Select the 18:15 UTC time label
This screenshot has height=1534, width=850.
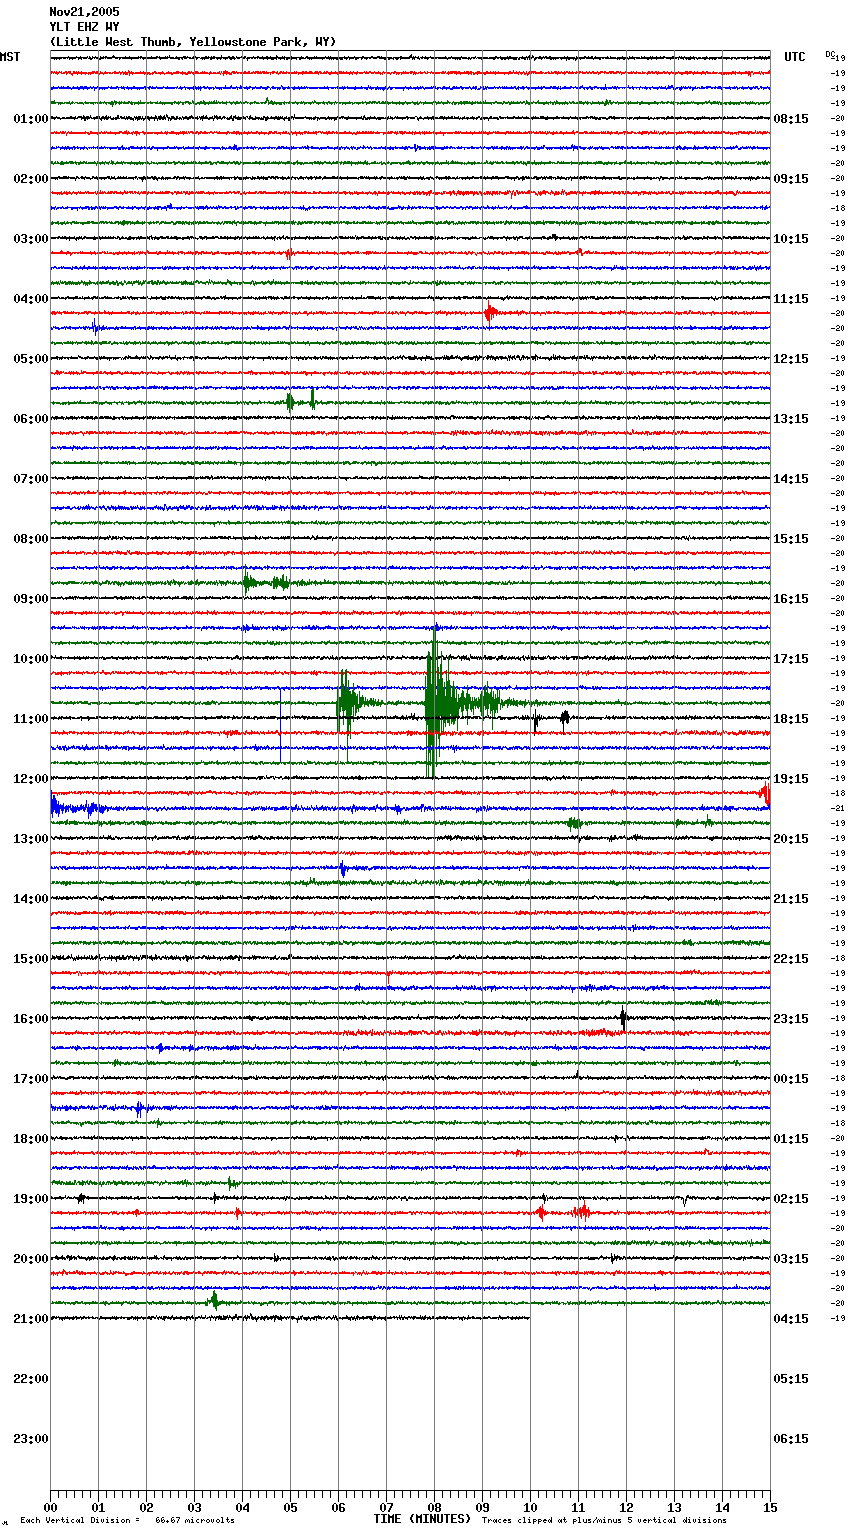tap(791, 719)
